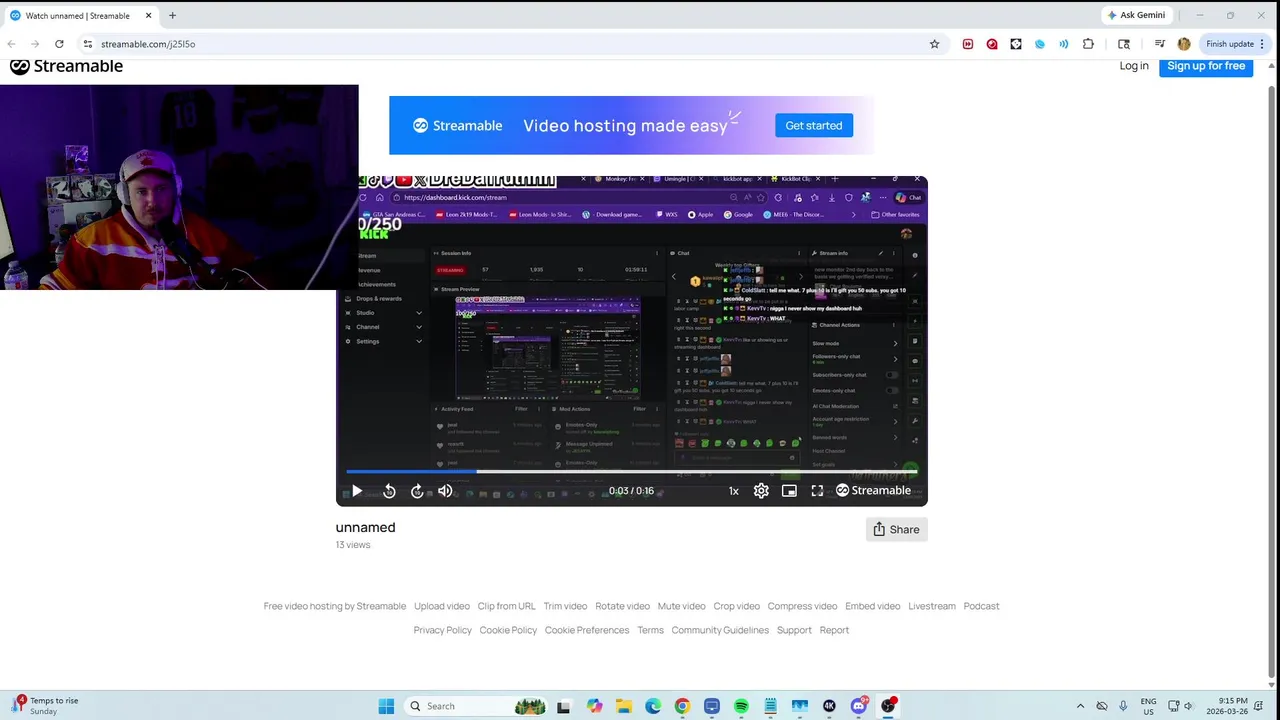
Task: Open the Mute video link
Action: 681,606
